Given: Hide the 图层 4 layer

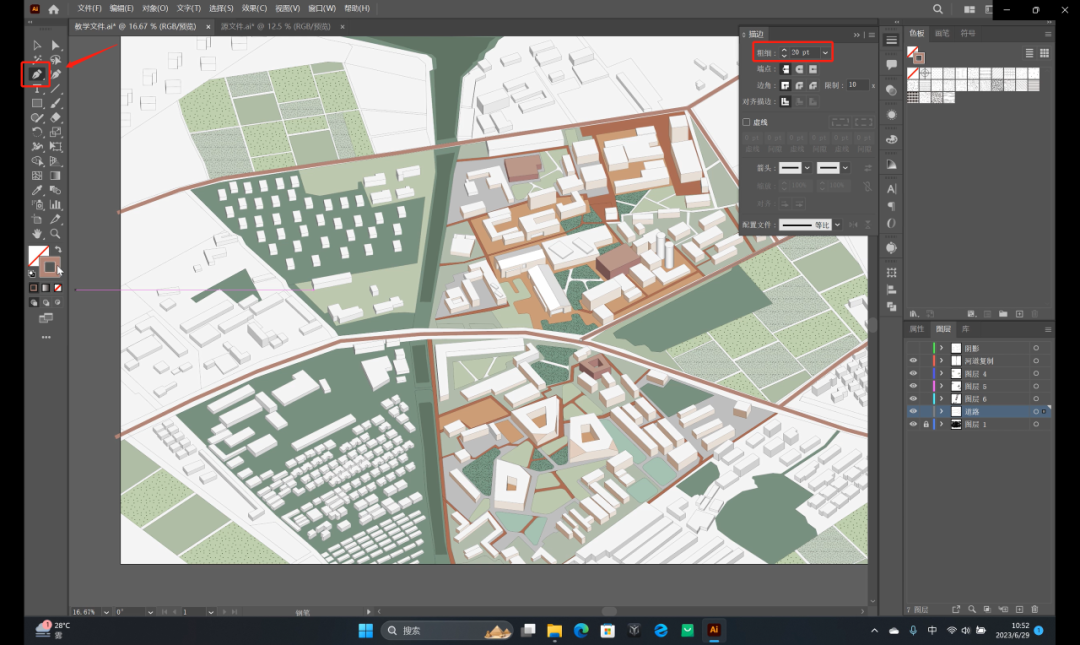Looking at the screenshot, I should coord(913,373).
